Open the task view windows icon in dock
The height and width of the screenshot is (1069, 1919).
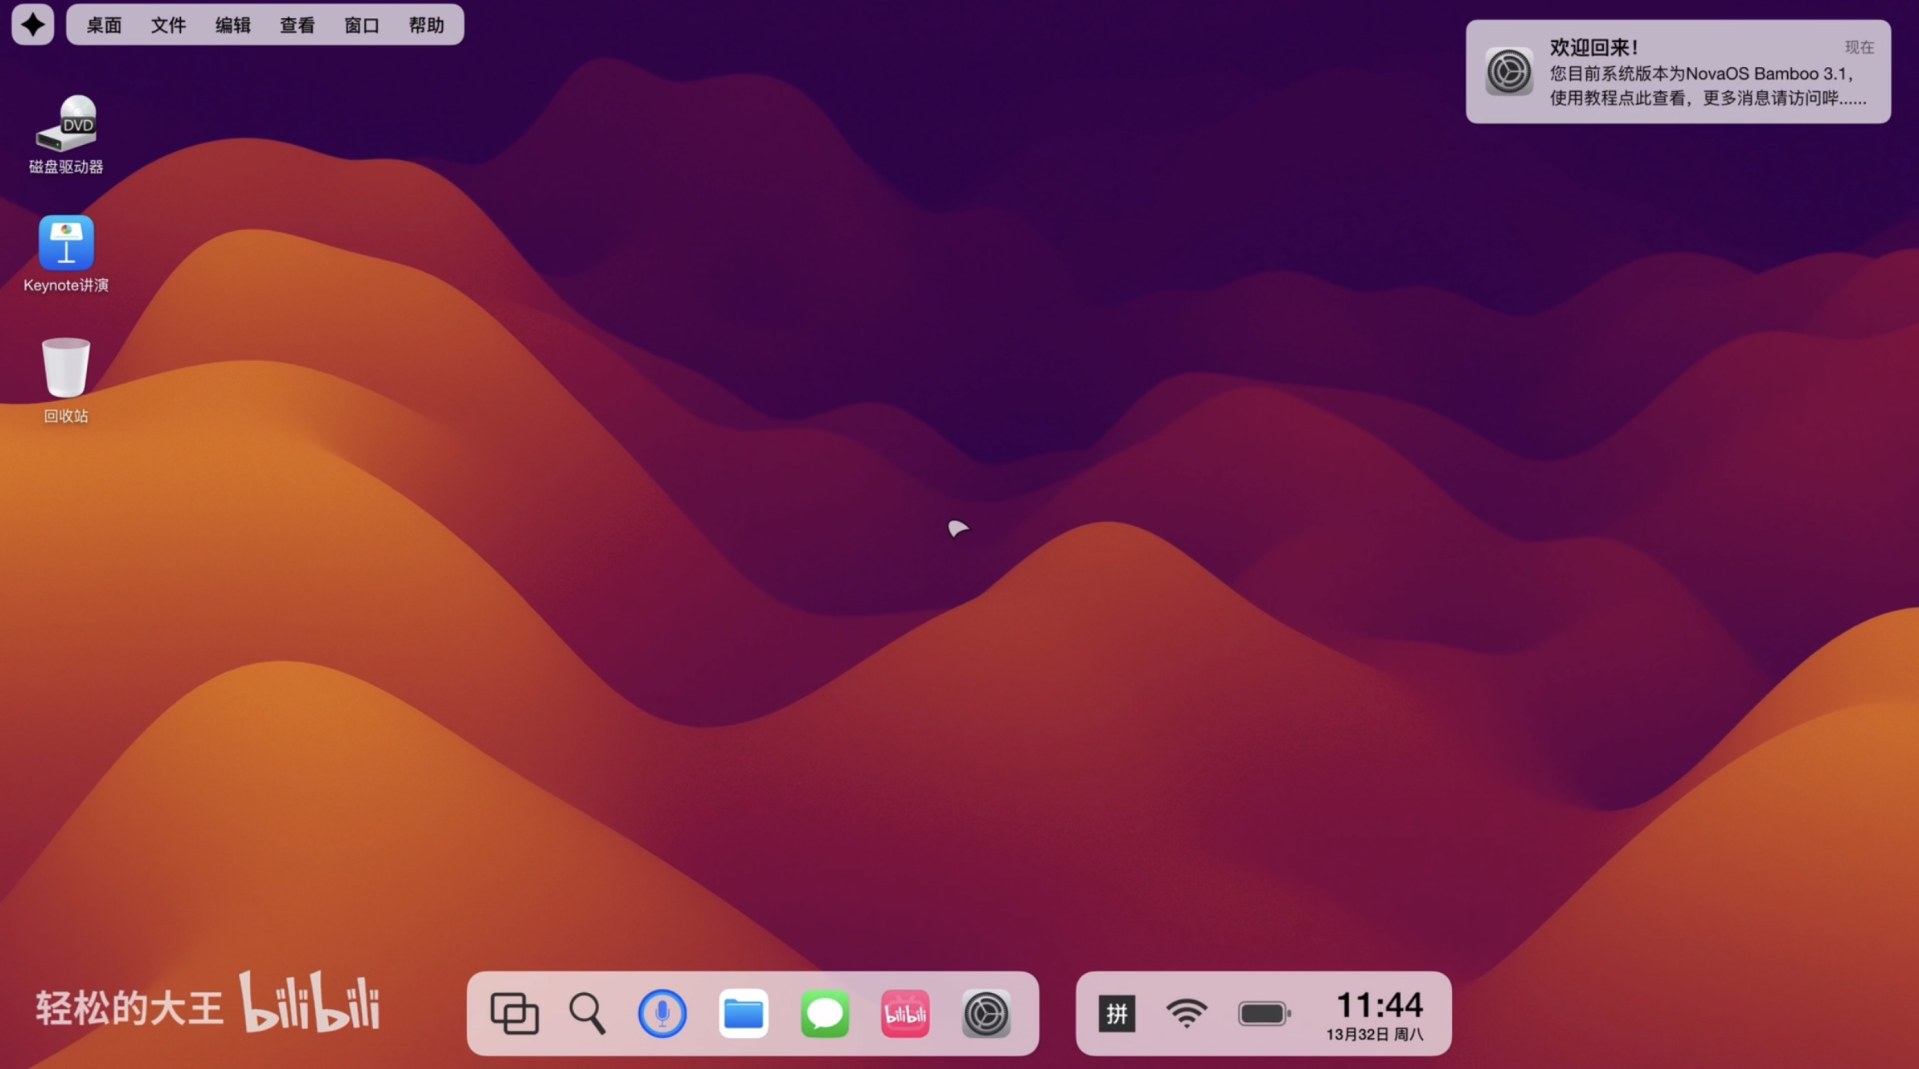514,1013
